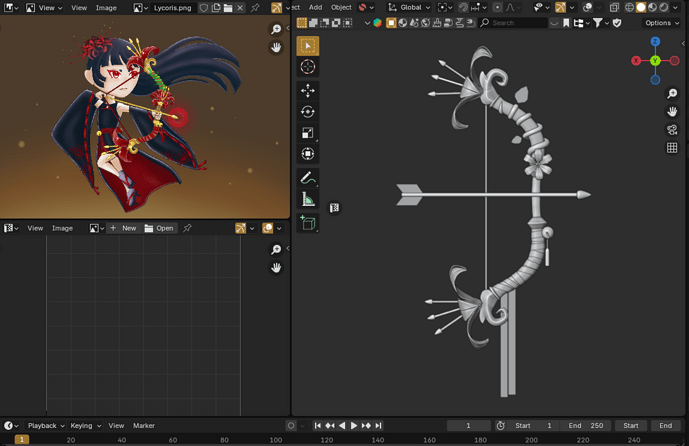Toggle proportional editing in viewport header
Image resolution: width=689 pixels, height=446 pixels.
click(497, 7)
